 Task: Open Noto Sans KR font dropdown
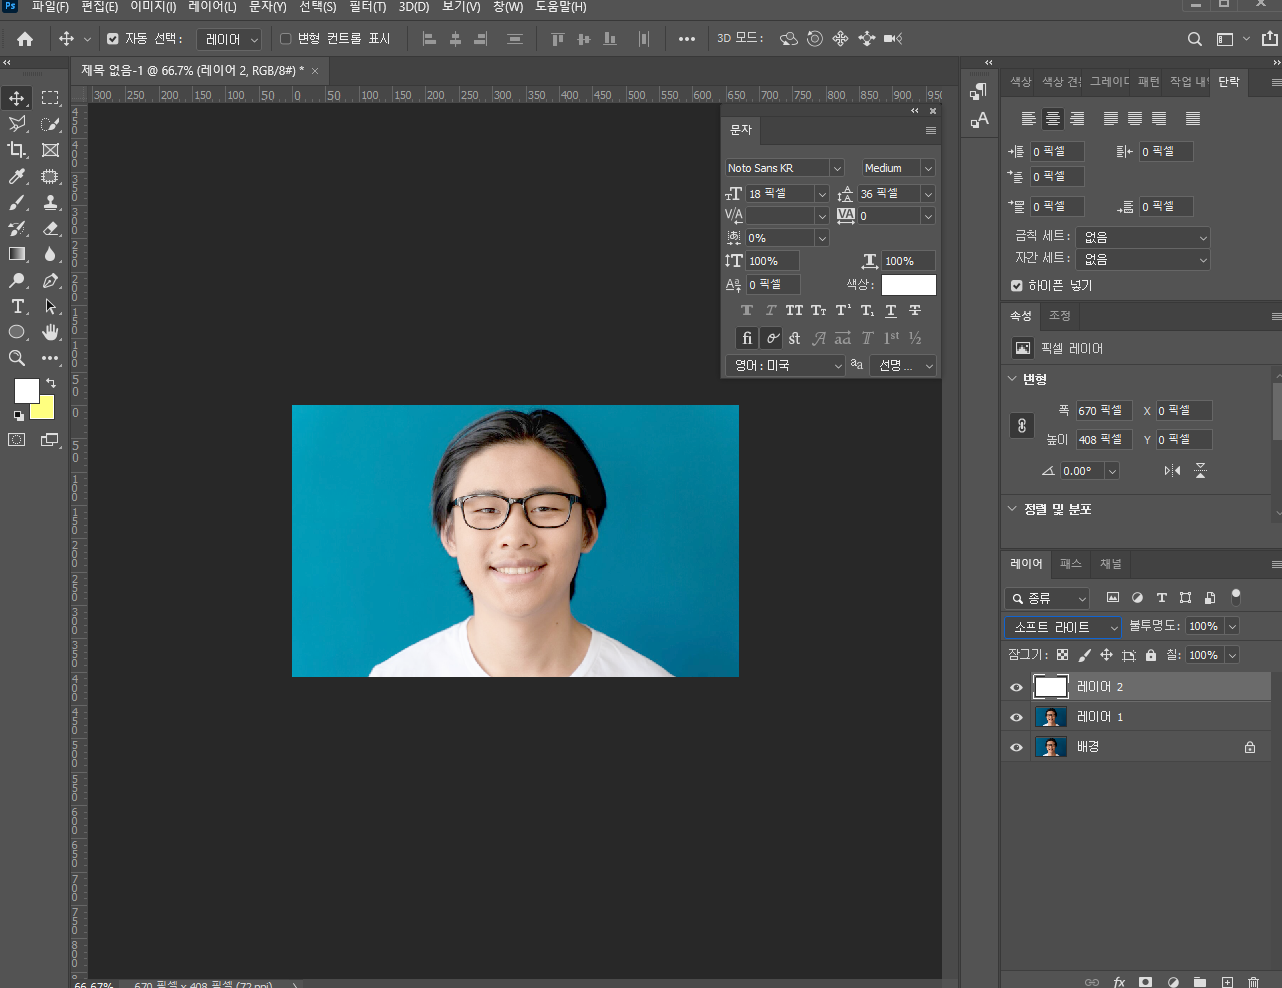[785, 168]
